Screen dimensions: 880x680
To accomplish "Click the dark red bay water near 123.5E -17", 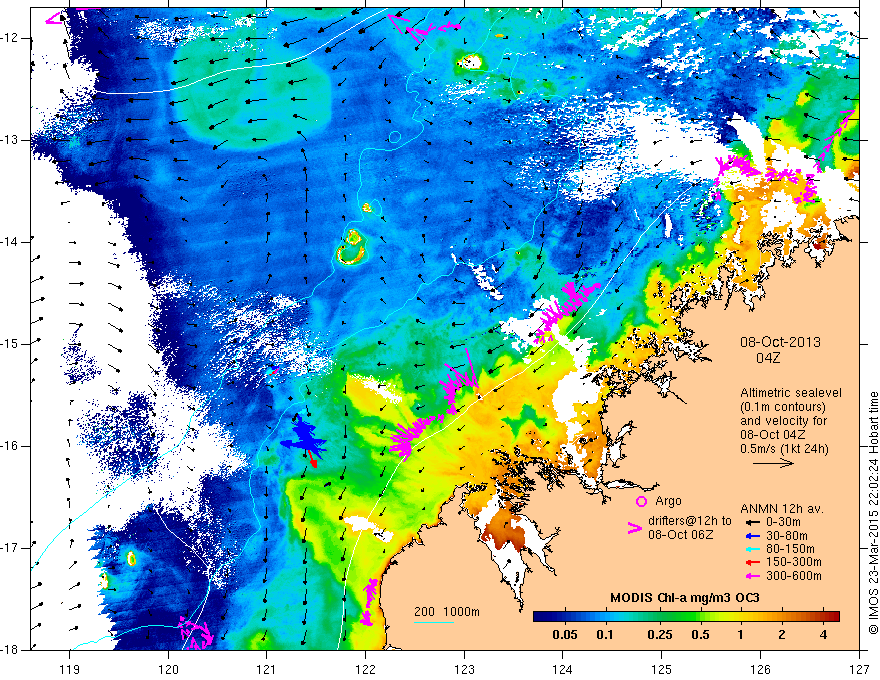I will click(x=506, y=530).
